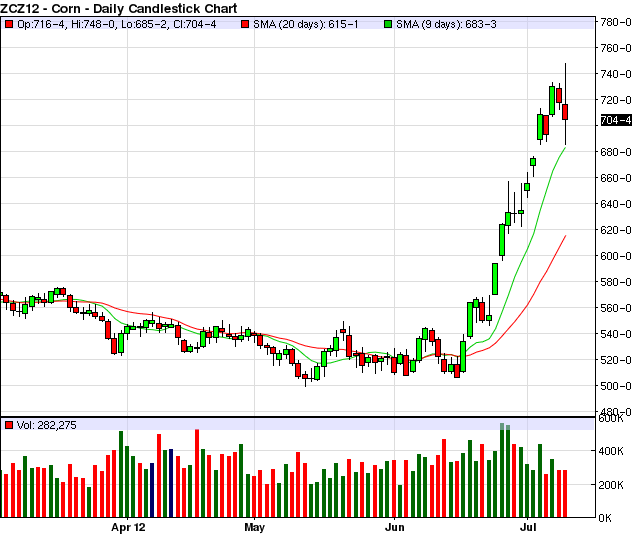Click the 620-0 price axis label
This screenshot has height=536, width=640.
click(x=616, y=230)
